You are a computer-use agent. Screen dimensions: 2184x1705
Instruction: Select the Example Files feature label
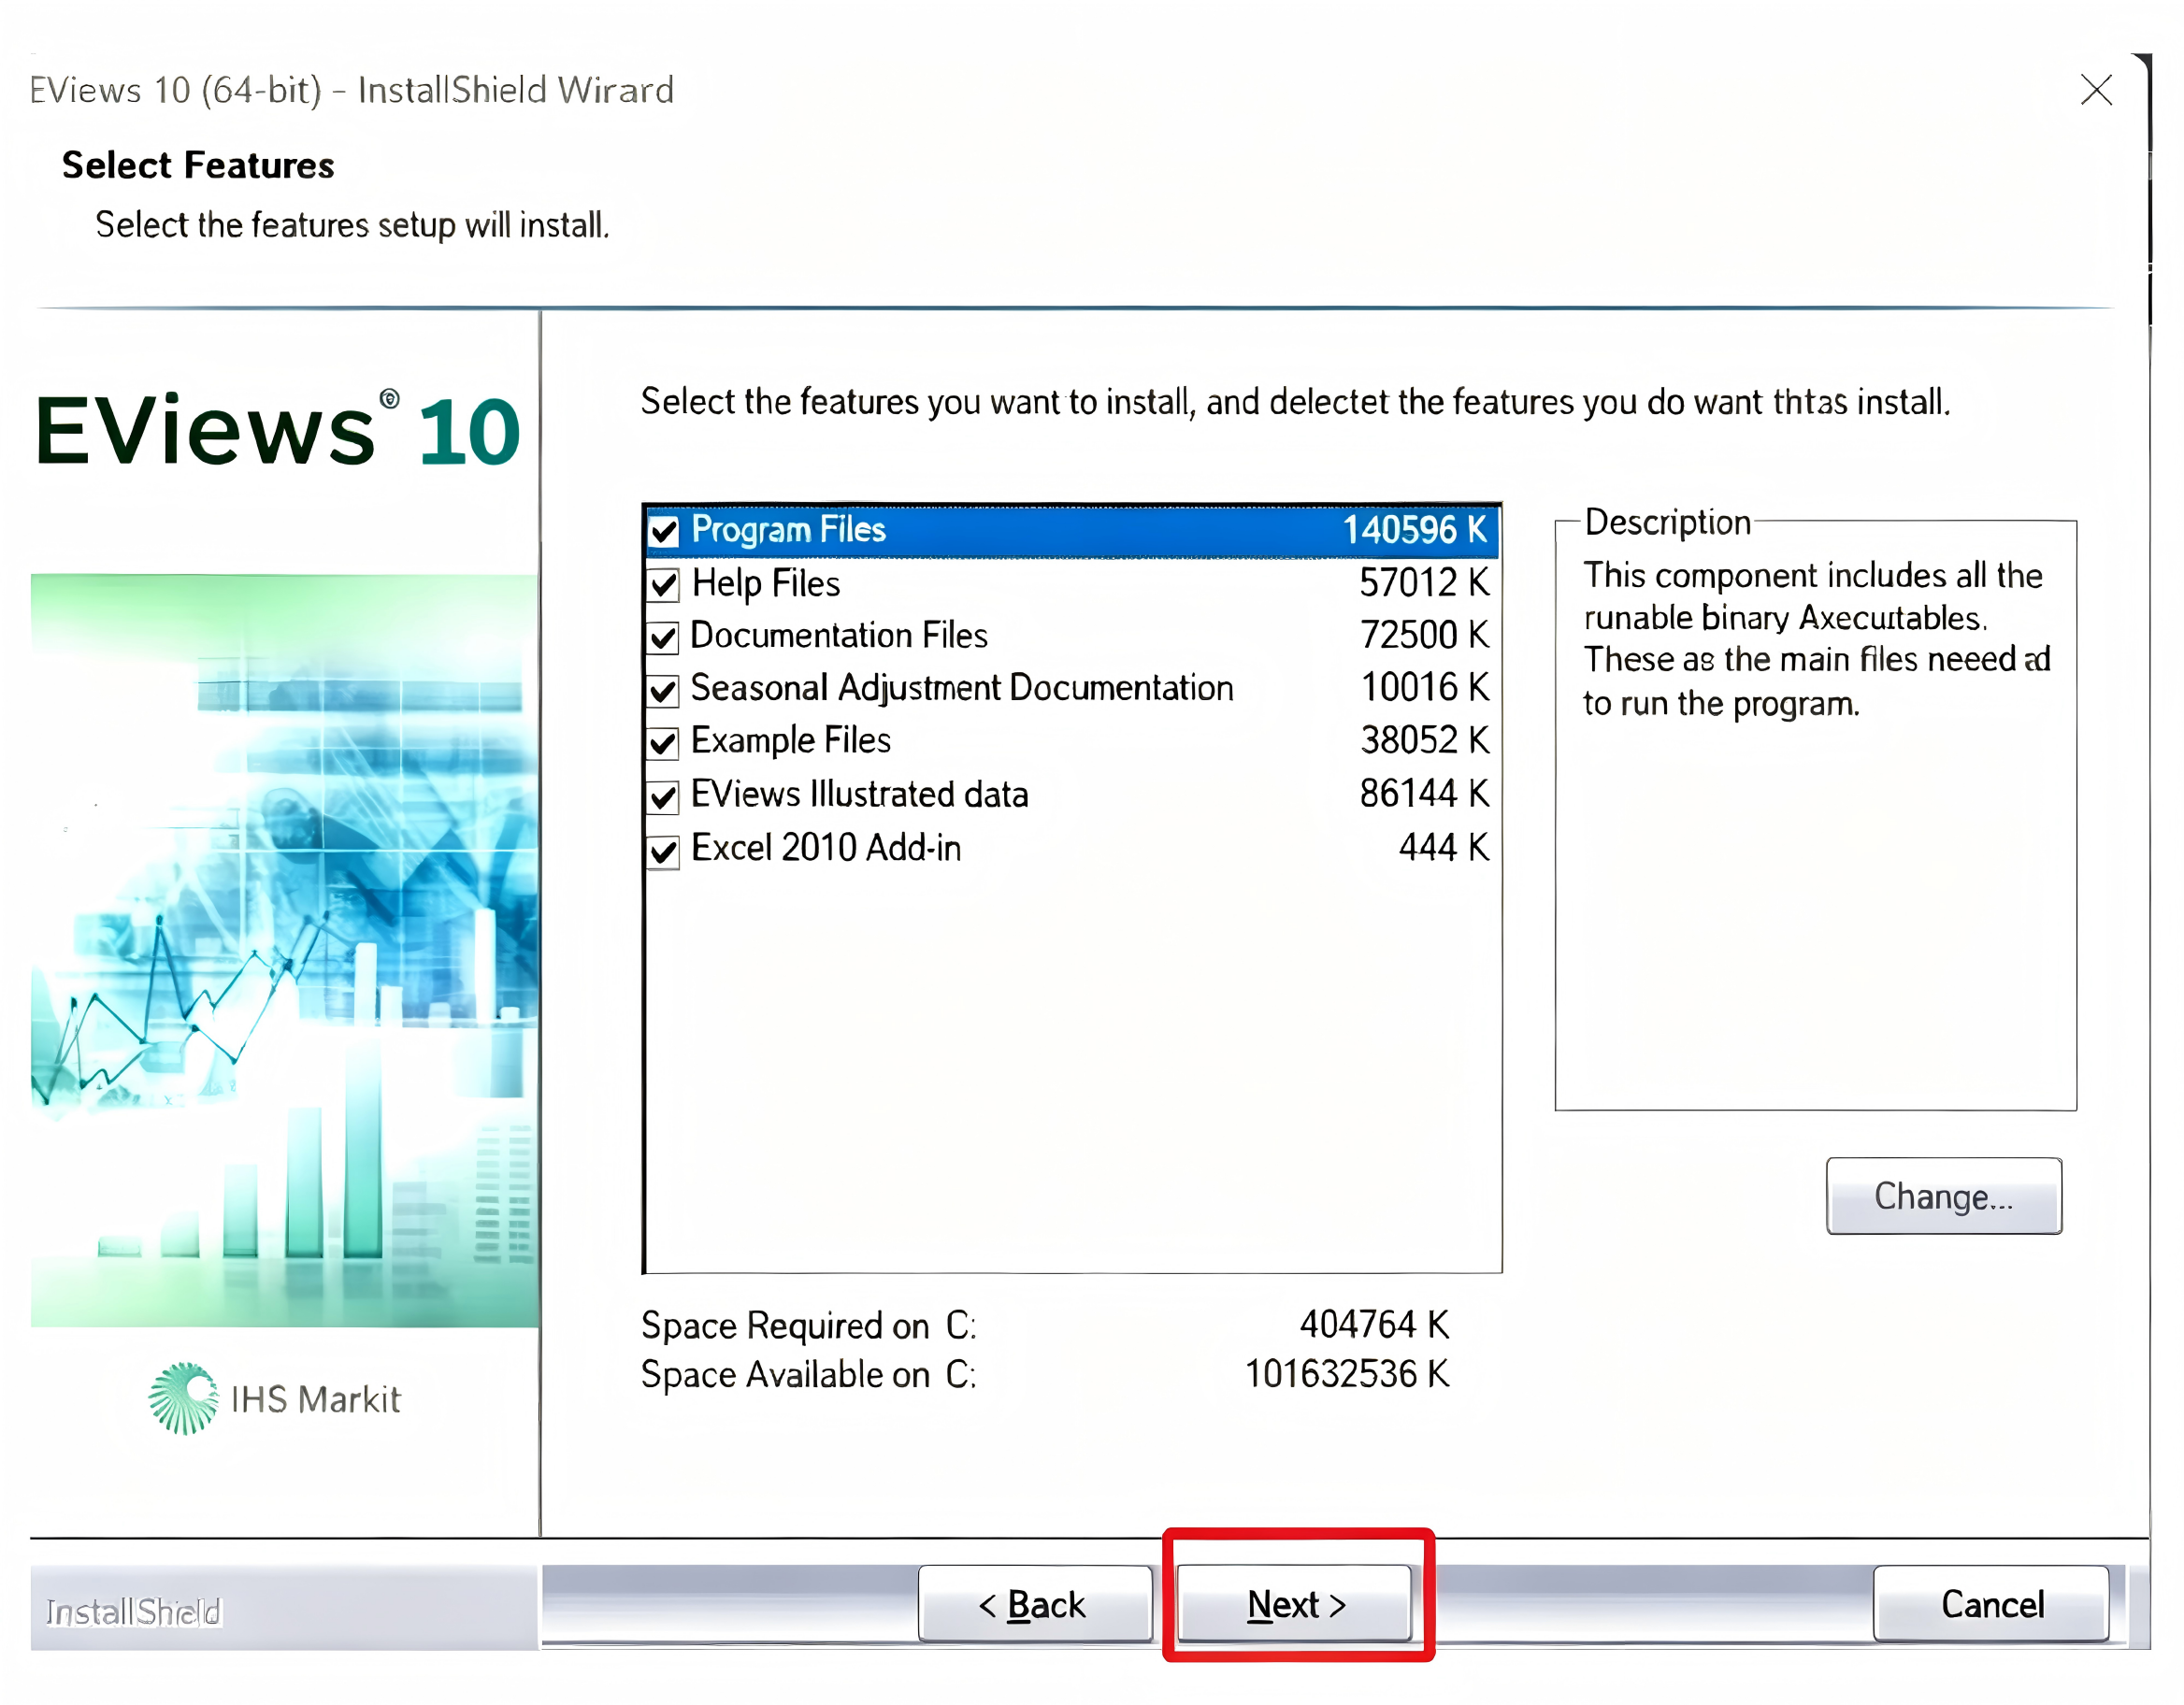(x=790, y=741)
